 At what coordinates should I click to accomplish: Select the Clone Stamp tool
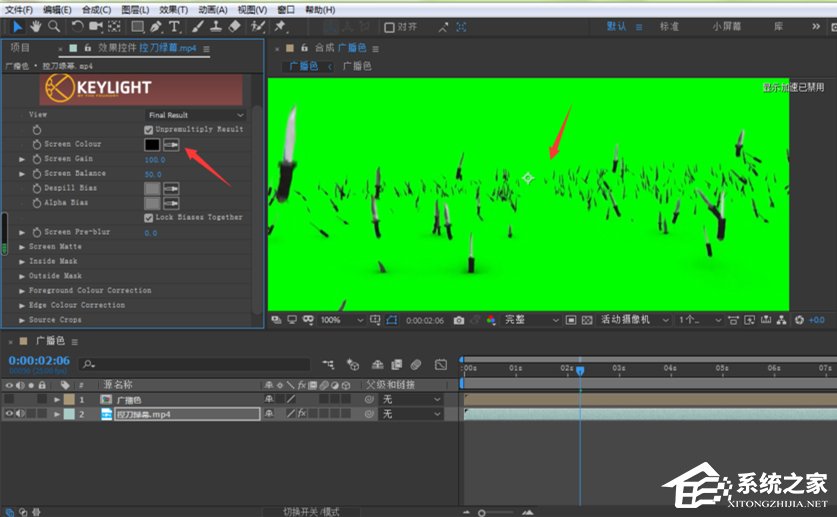tap(217, 26)
